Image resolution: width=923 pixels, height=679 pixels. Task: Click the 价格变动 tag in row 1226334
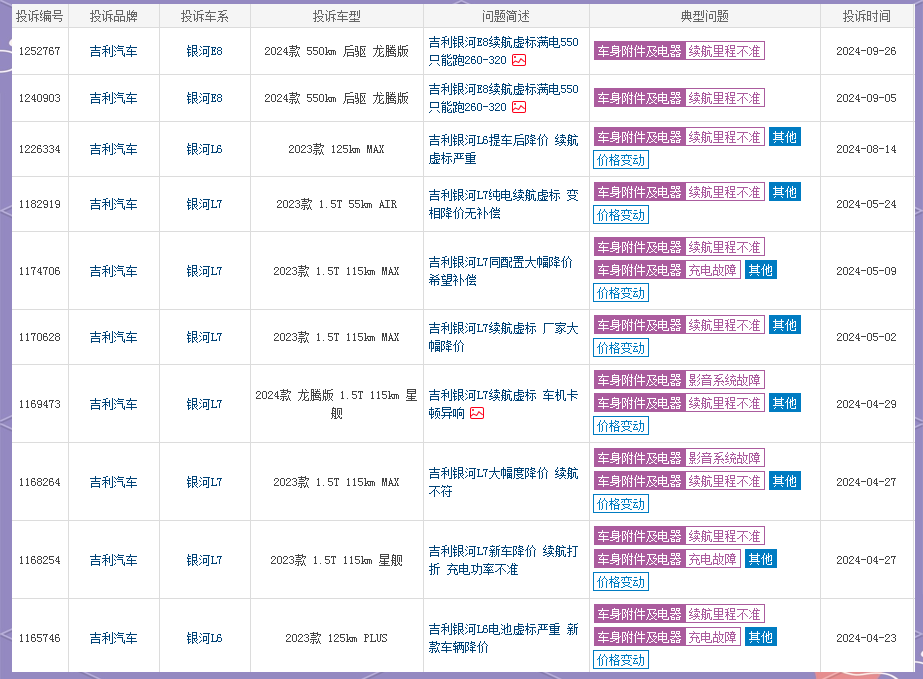(621, 160)
